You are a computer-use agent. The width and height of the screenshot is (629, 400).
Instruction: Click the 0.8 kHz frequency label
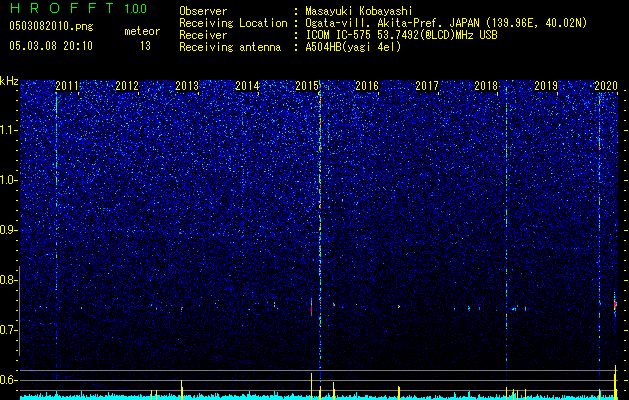[8, 280]
